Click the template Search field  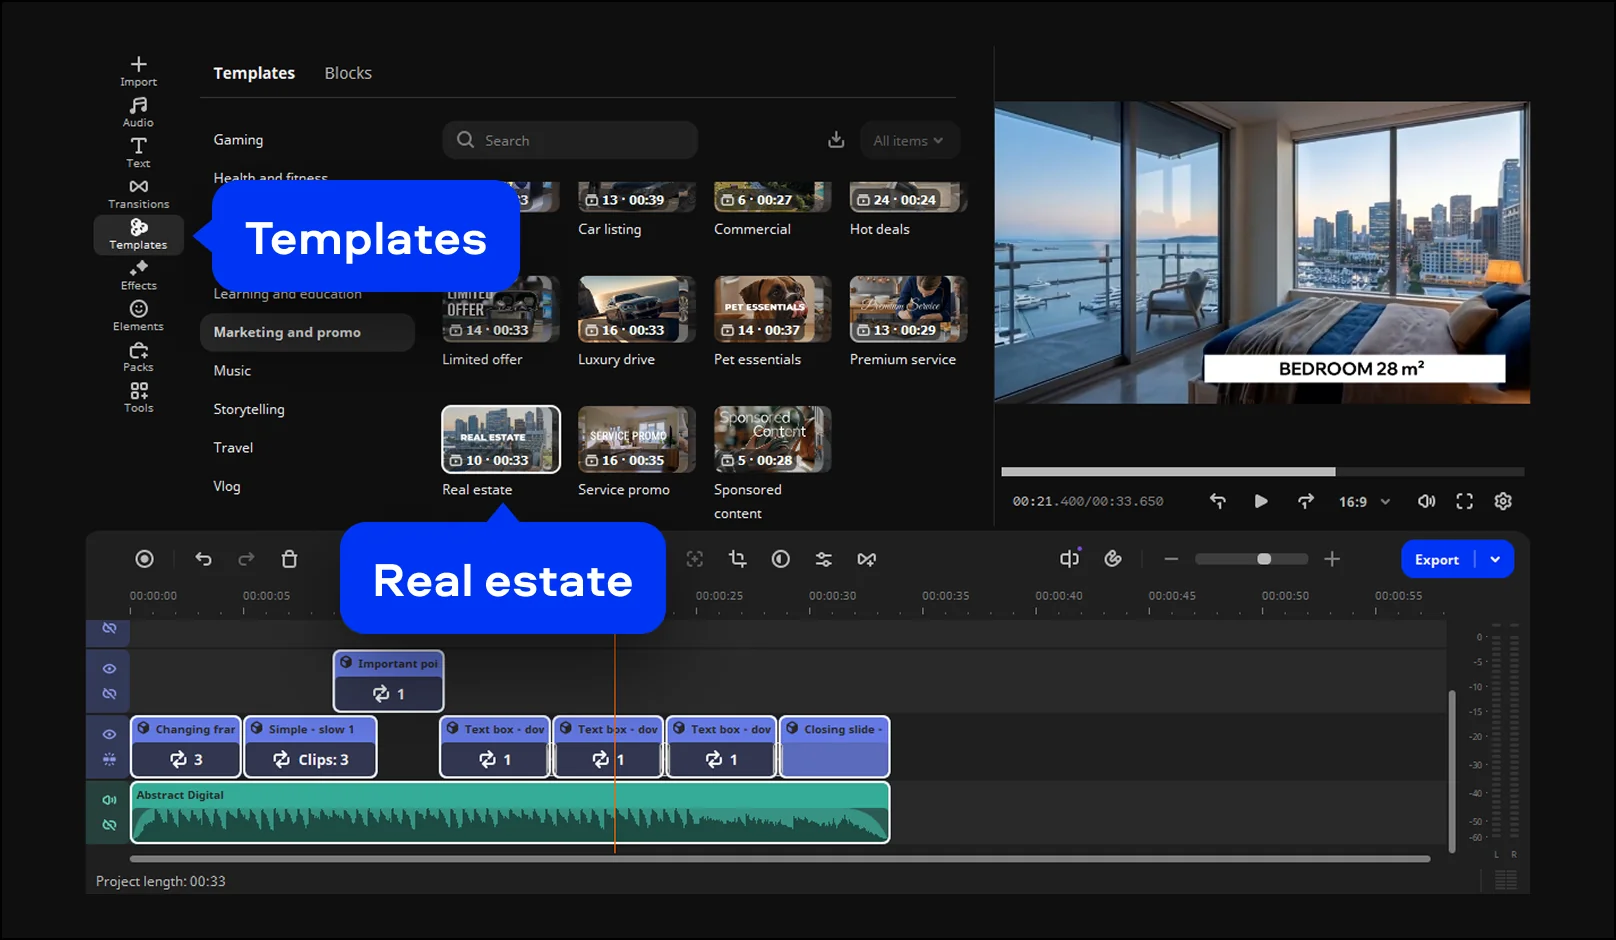[x=570, y=140]
